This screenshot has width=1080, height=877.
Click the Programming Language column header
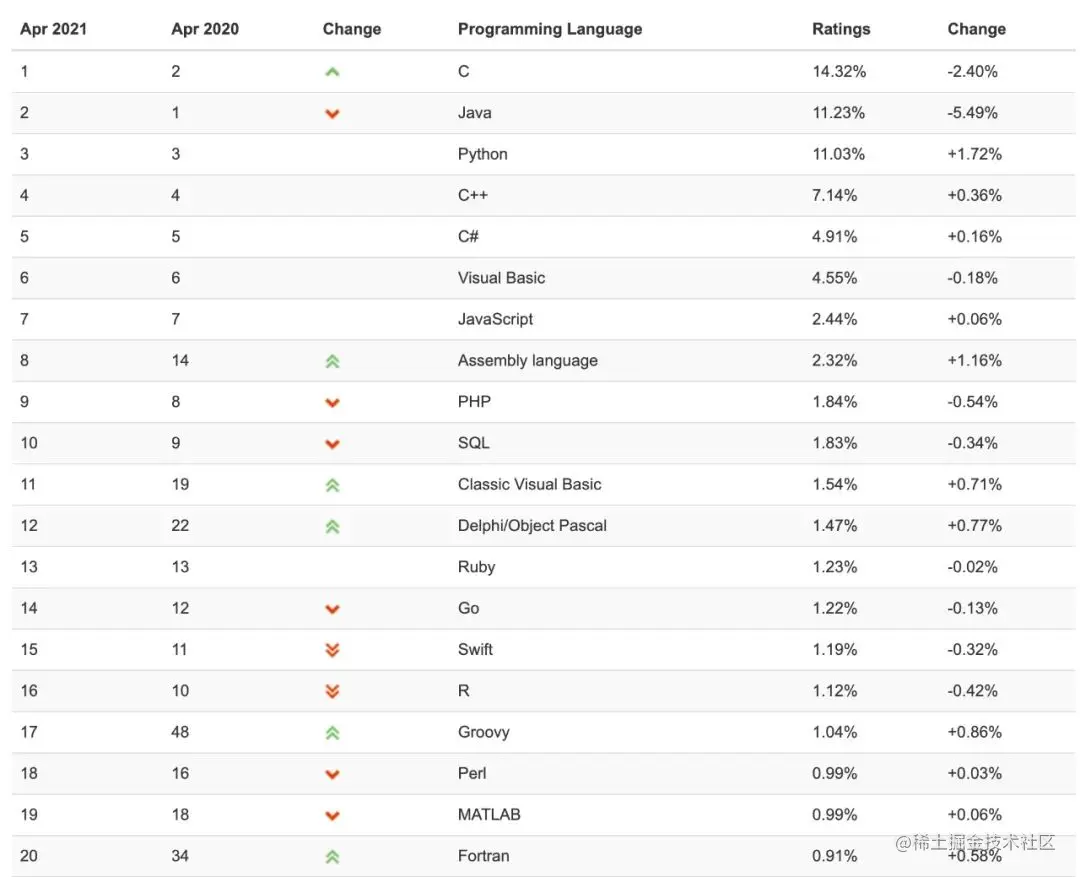click(x=550, y=29)
